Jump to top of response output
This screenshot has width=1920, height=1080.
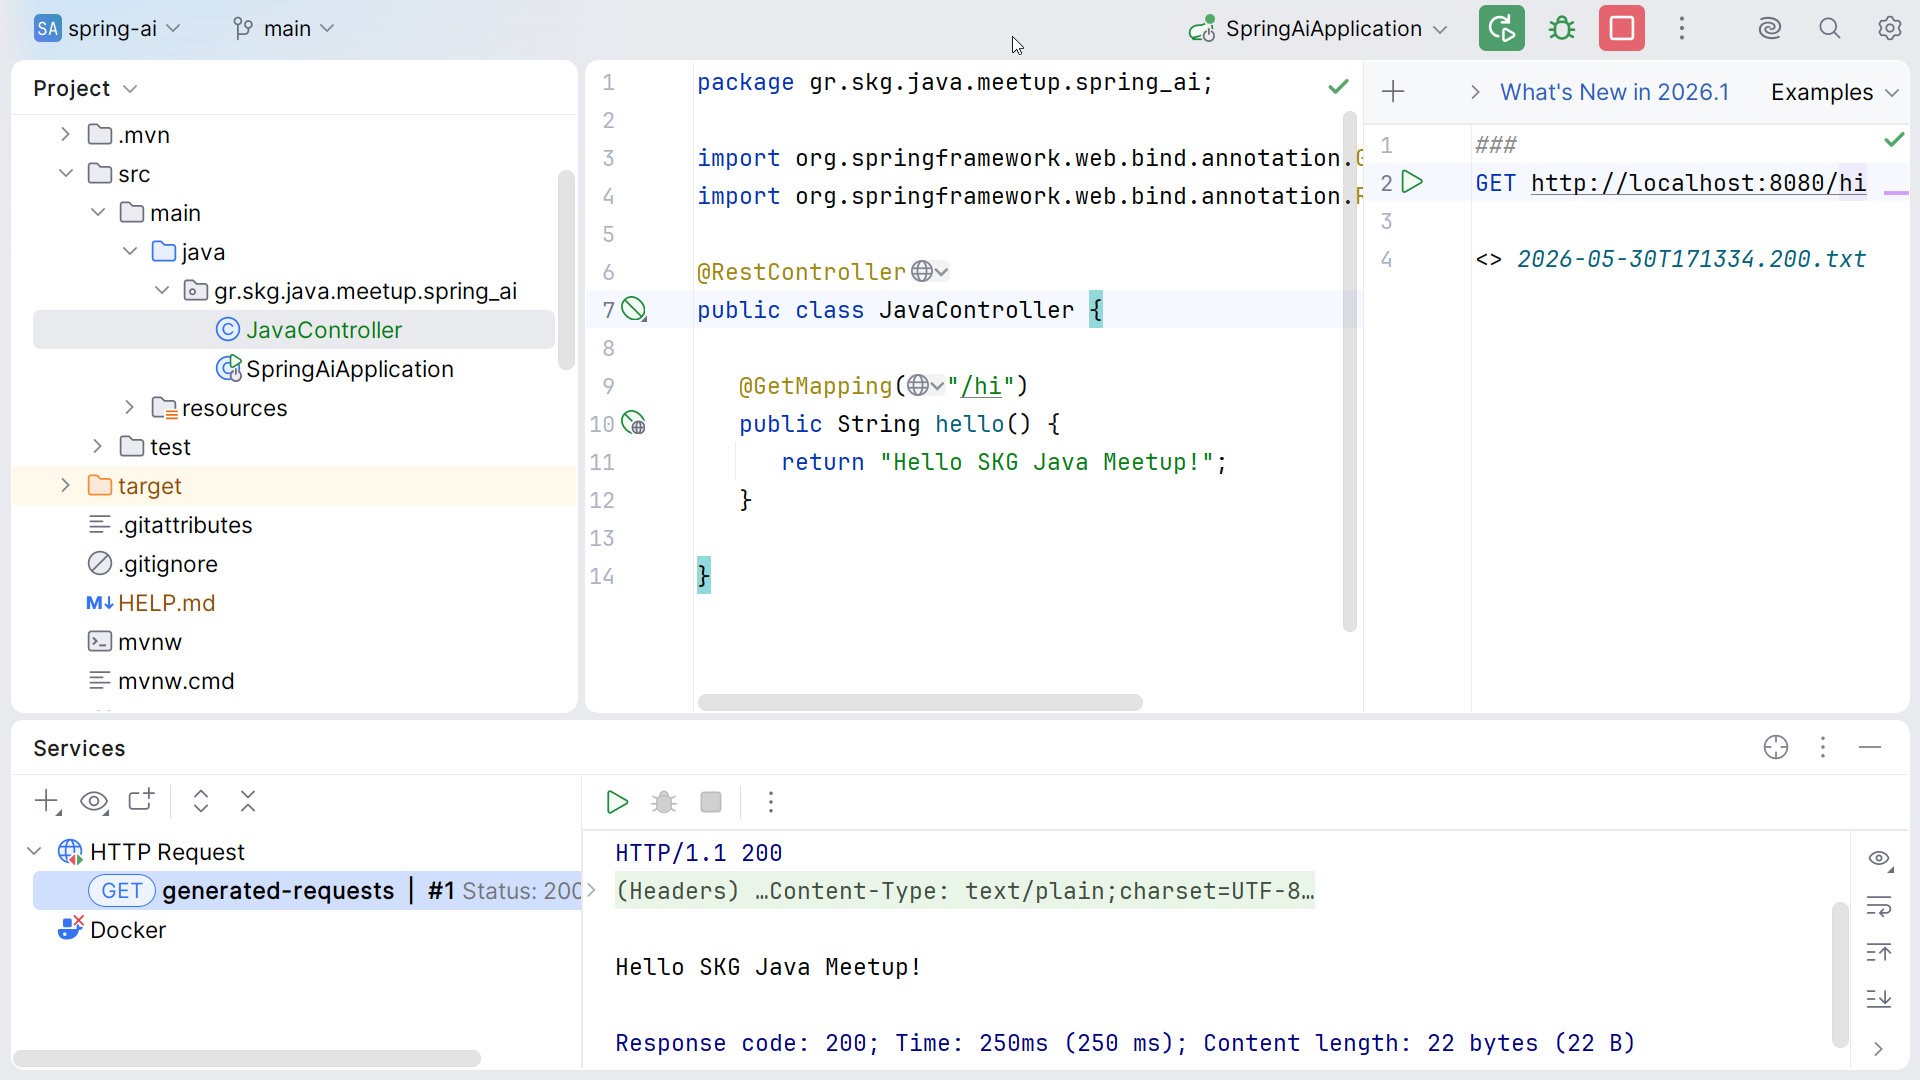point(1879,952)
